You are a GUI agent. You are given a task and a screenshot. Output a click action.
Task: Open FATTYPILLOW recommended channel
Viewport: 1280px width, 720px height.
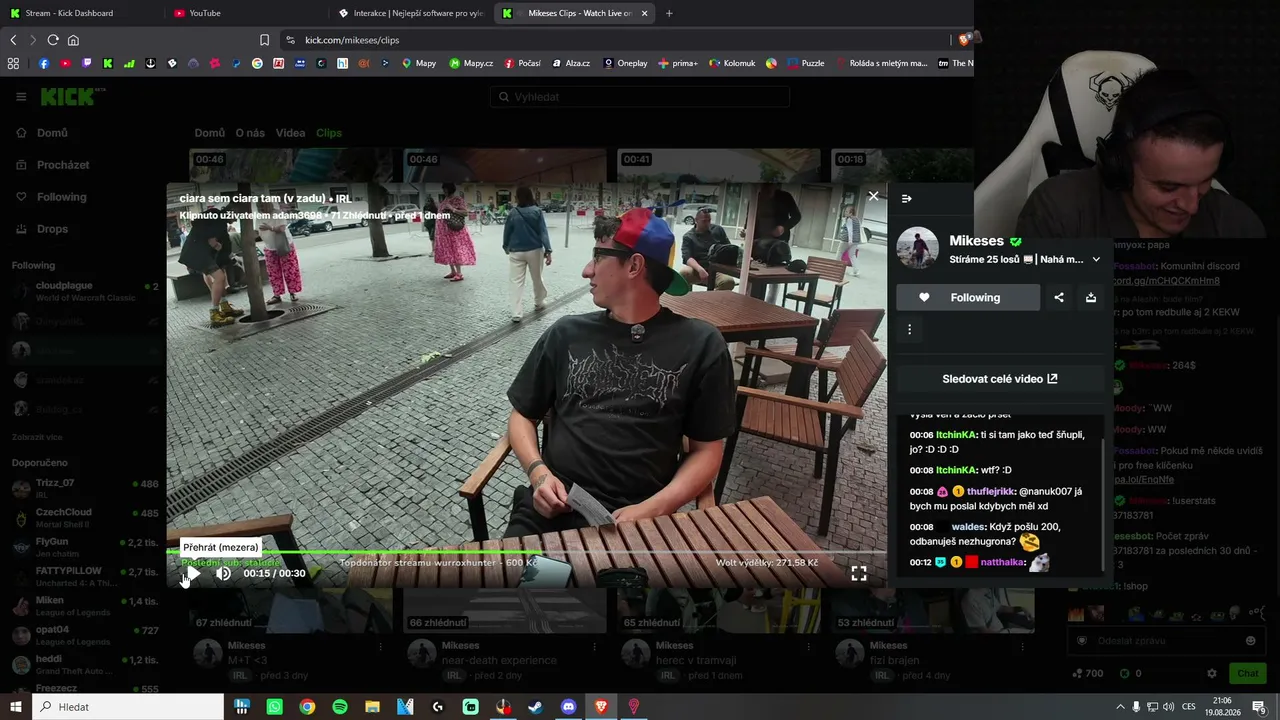coord(84,576)
